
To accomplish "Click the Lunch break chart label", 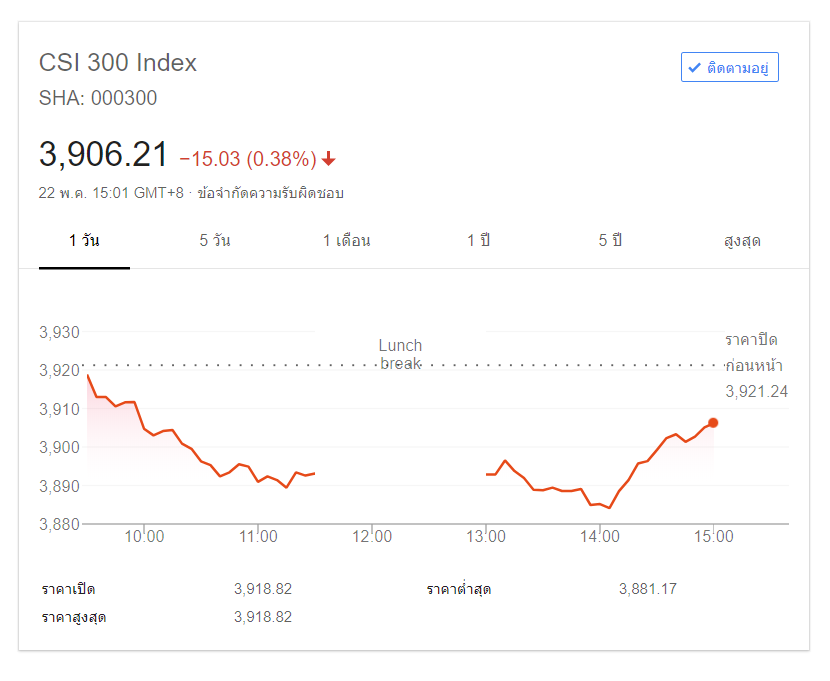I will coord(400,354).
